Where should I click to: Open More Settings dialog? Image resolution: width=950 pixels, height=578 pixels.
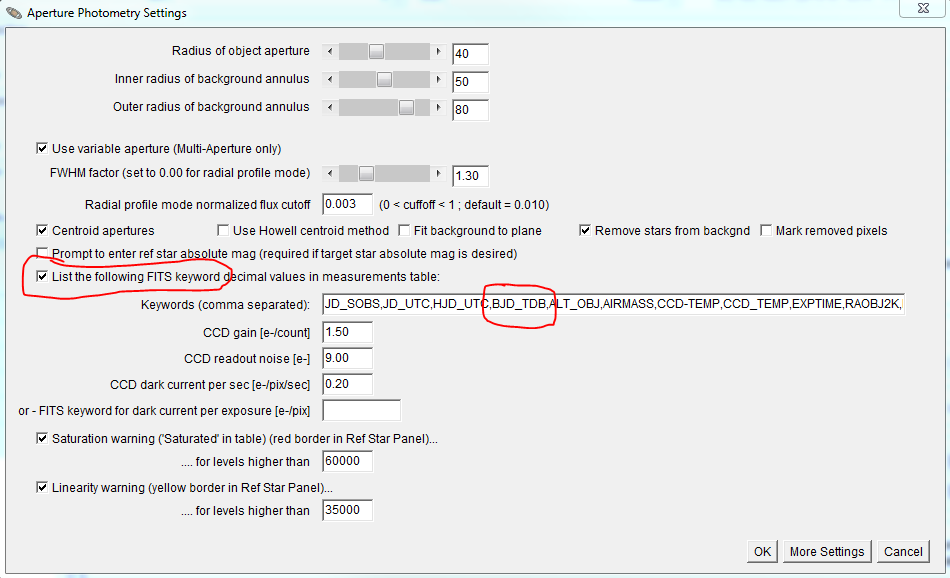coord(826,551)
